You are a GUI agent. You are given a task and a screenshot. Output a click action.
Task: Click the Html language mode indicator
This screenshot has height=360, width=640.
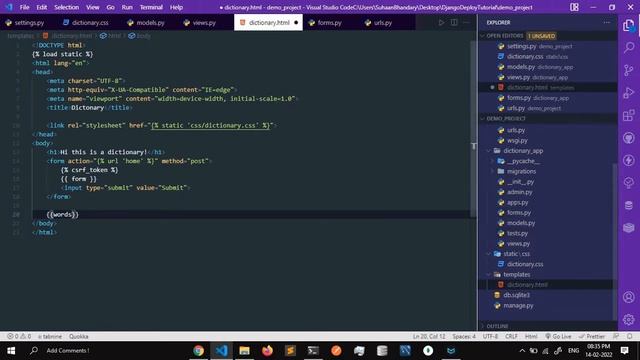[531, 336]
